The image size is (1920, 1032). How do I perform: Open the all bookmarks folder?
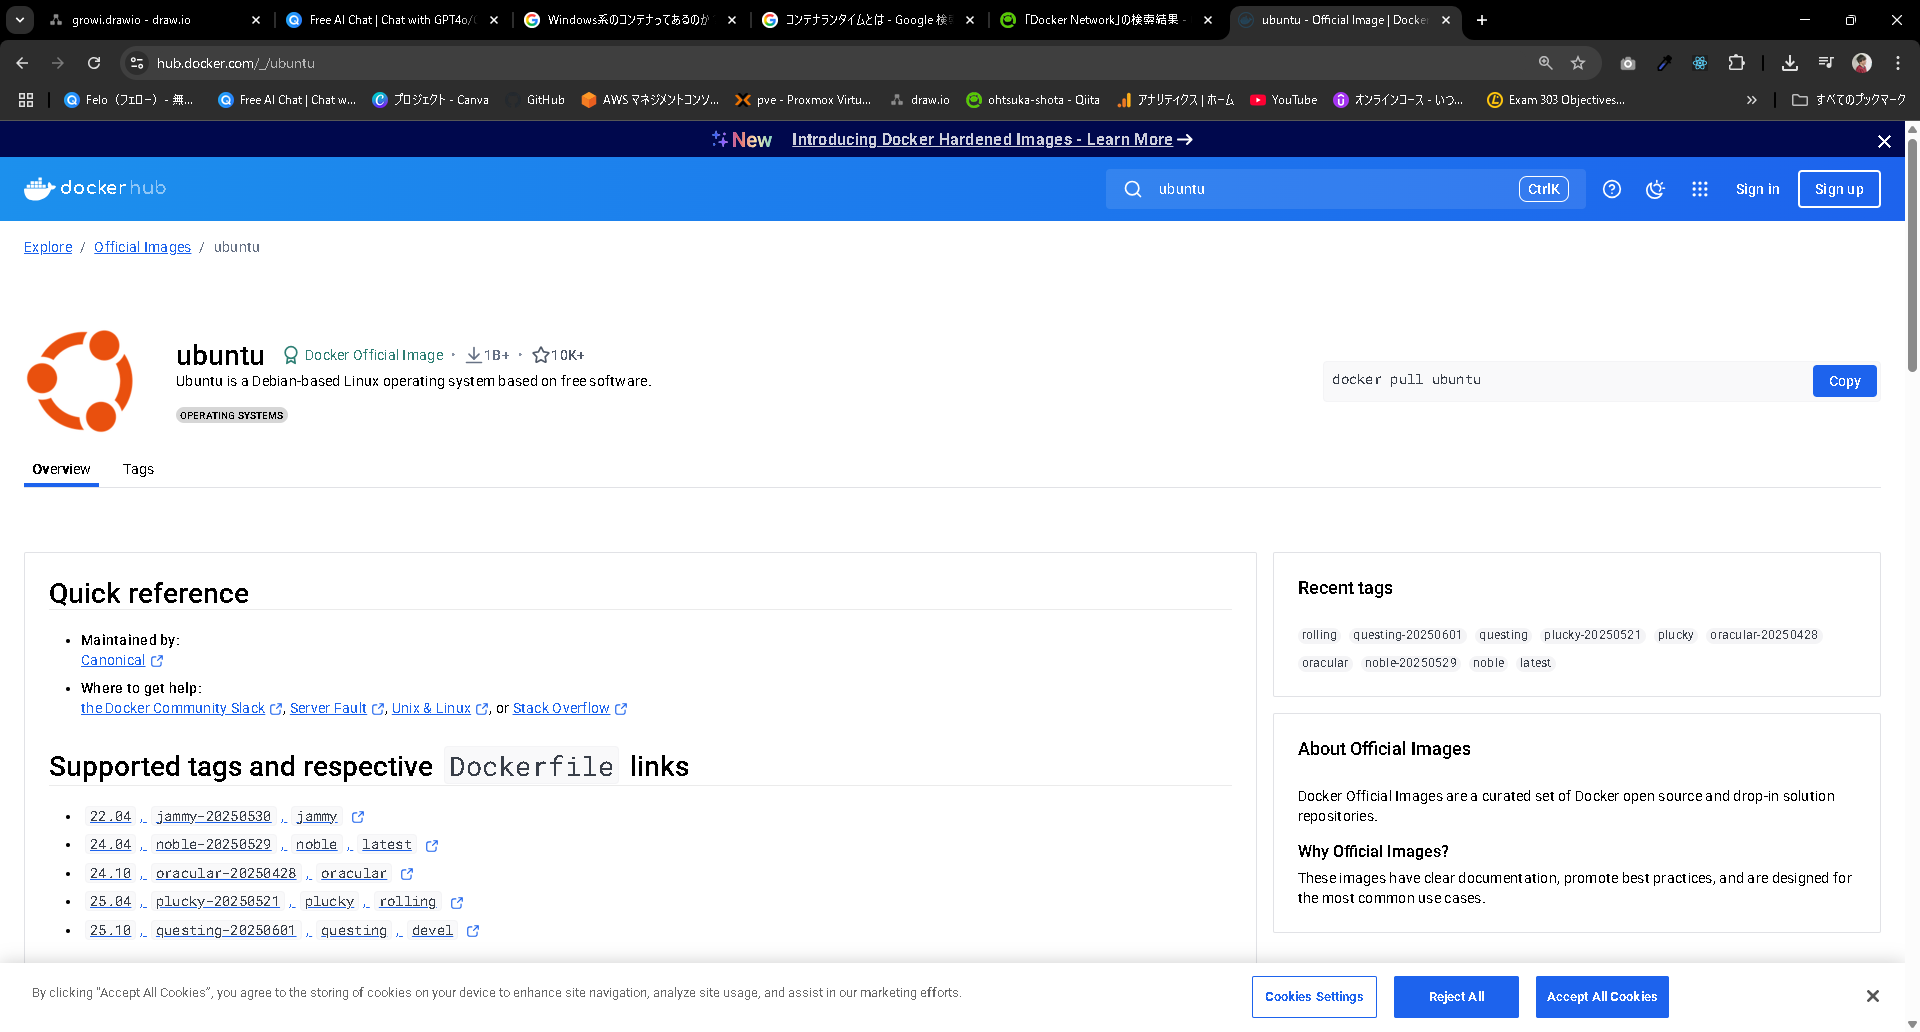[x=1849, y=100]
